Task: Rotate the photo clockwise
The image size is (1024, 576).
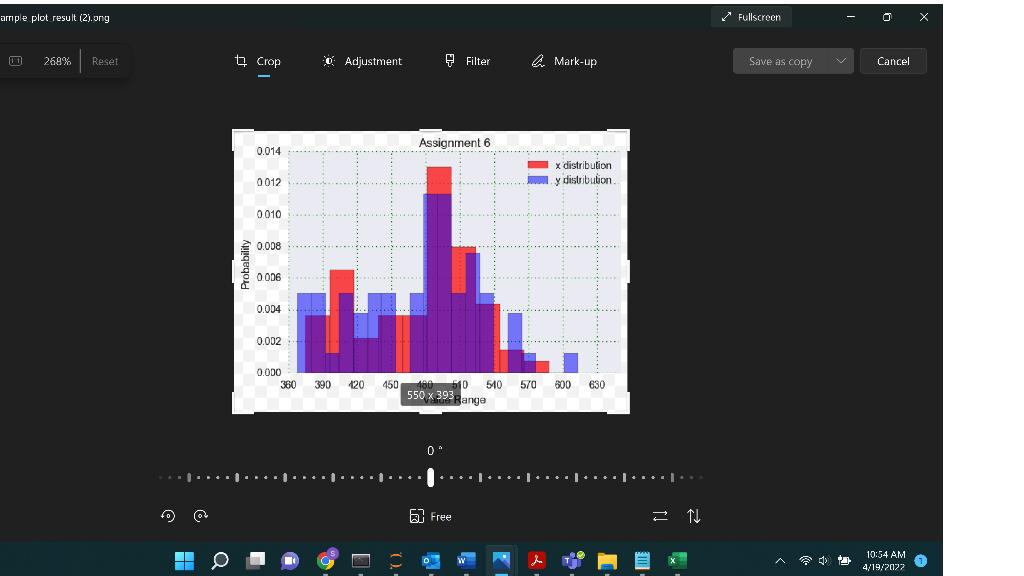Action: [x=201, y=516]
